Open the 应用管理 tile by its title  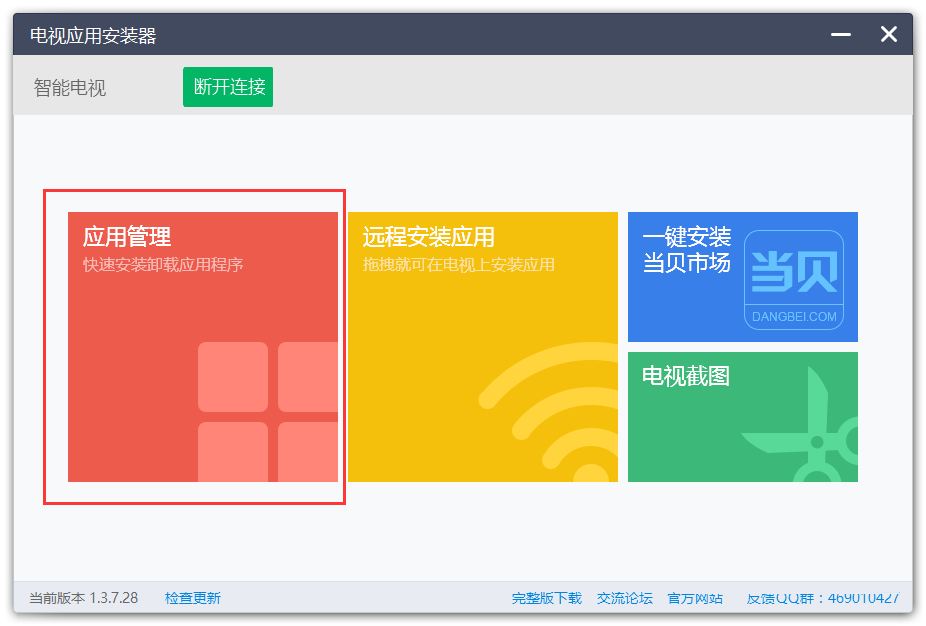pos(127,237)
